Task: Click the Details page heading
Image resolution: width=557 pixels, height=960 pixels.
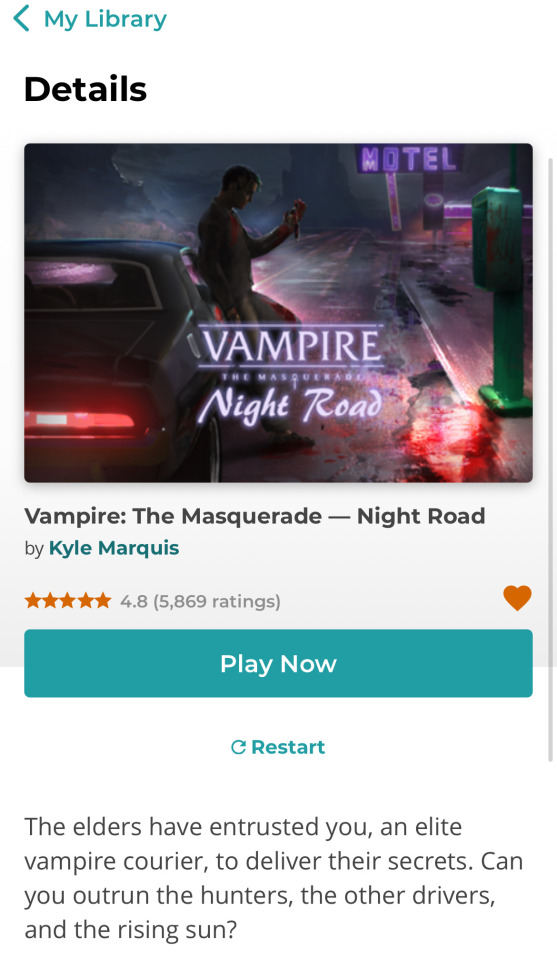Action: click(86, 89)
